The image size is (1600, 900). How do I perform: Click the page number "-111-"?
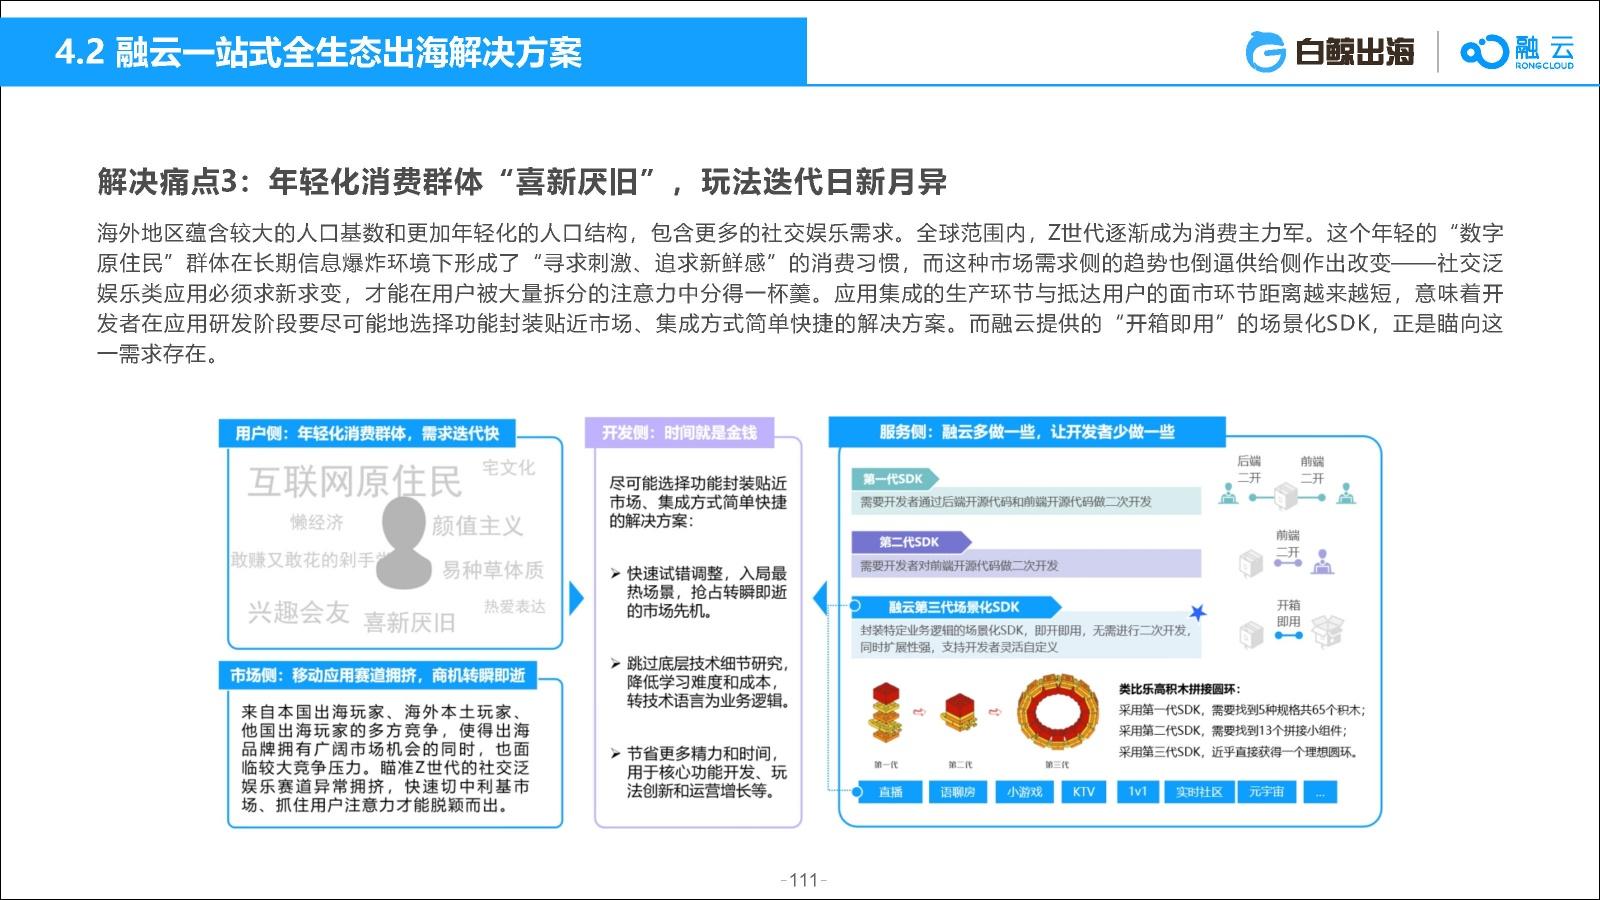[x=803, y=880]
